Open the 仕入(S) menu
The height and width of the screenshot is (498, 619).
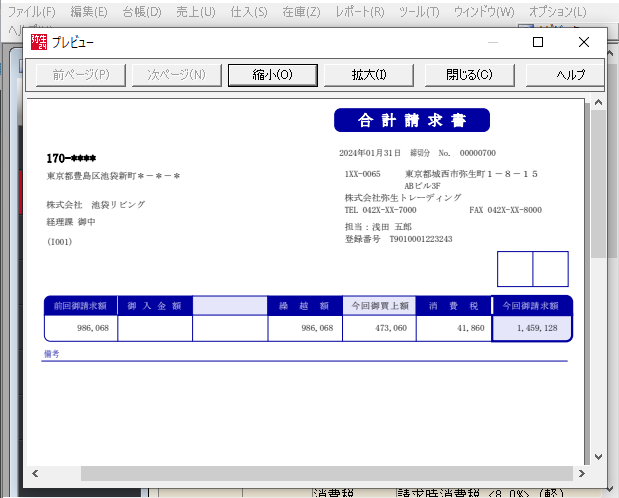(248, 12)
